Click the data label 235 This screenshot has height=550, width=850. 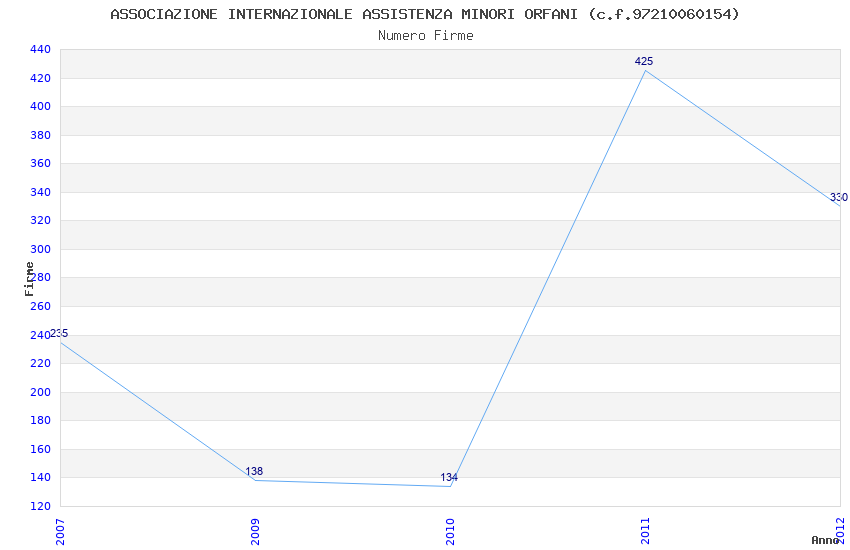tap(59, 333)
